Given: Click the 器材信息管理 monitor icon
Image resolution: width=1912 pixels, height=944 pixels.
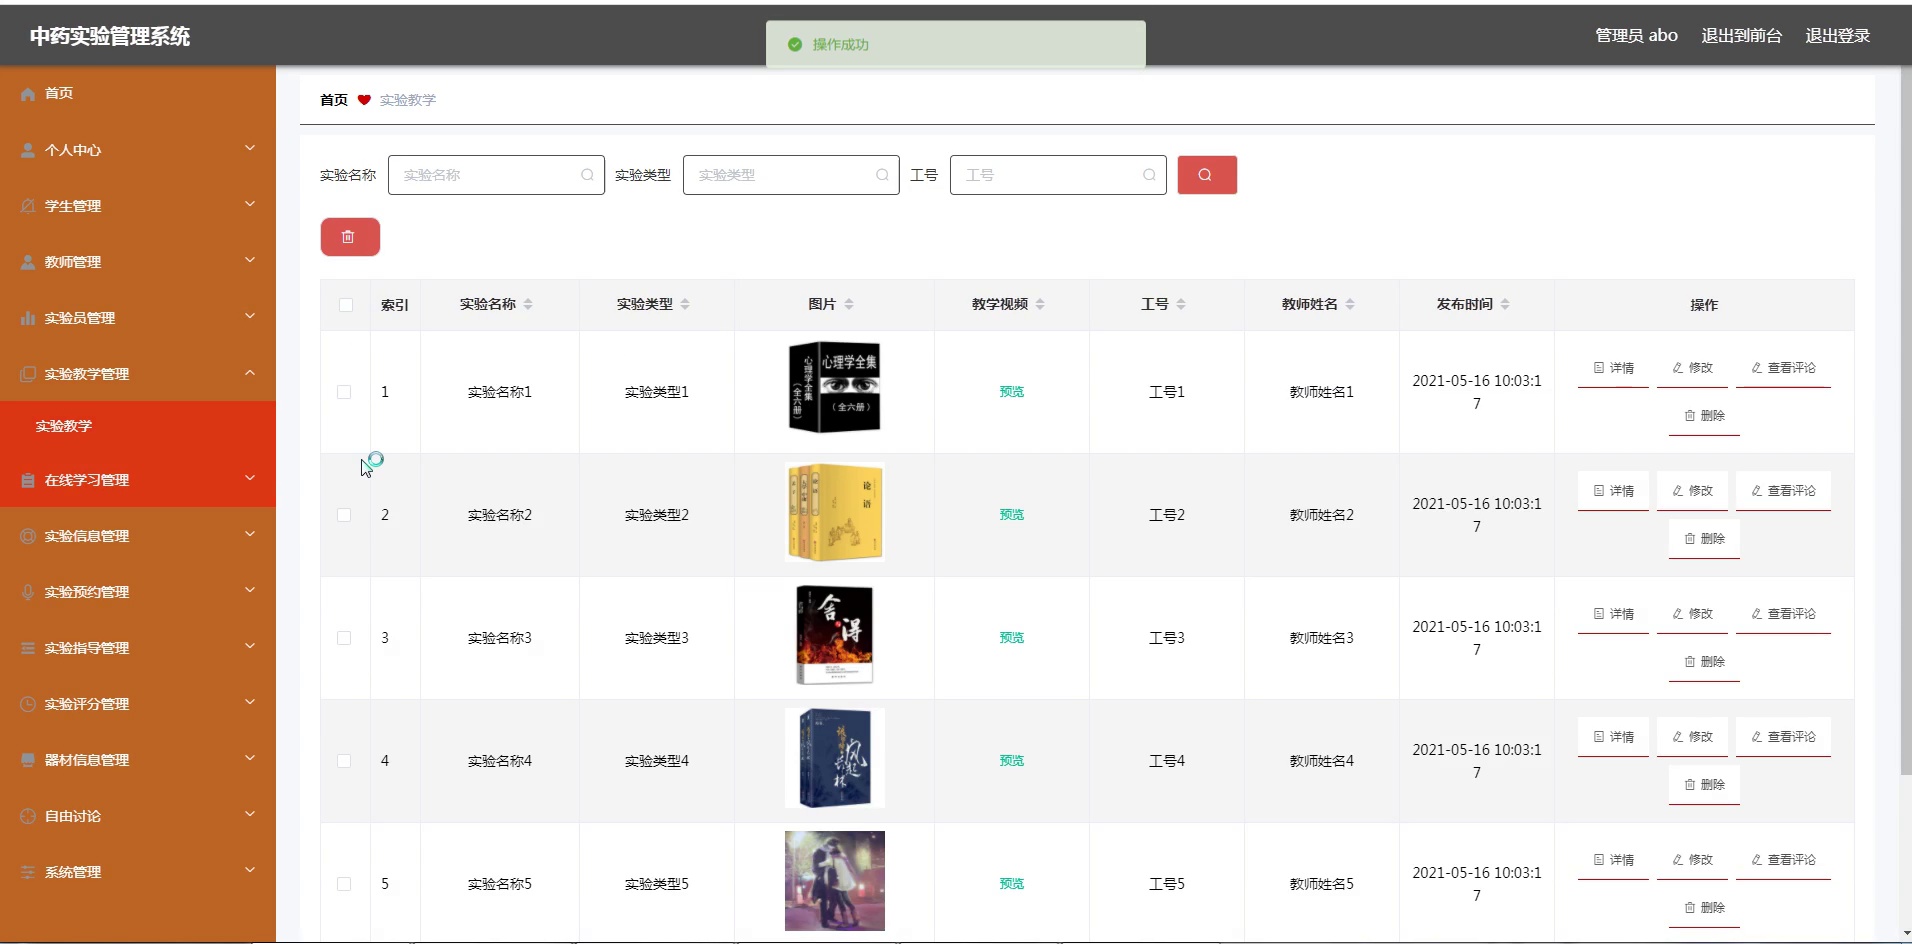Looking at the screenshot, I should click(x=28, y=760).
